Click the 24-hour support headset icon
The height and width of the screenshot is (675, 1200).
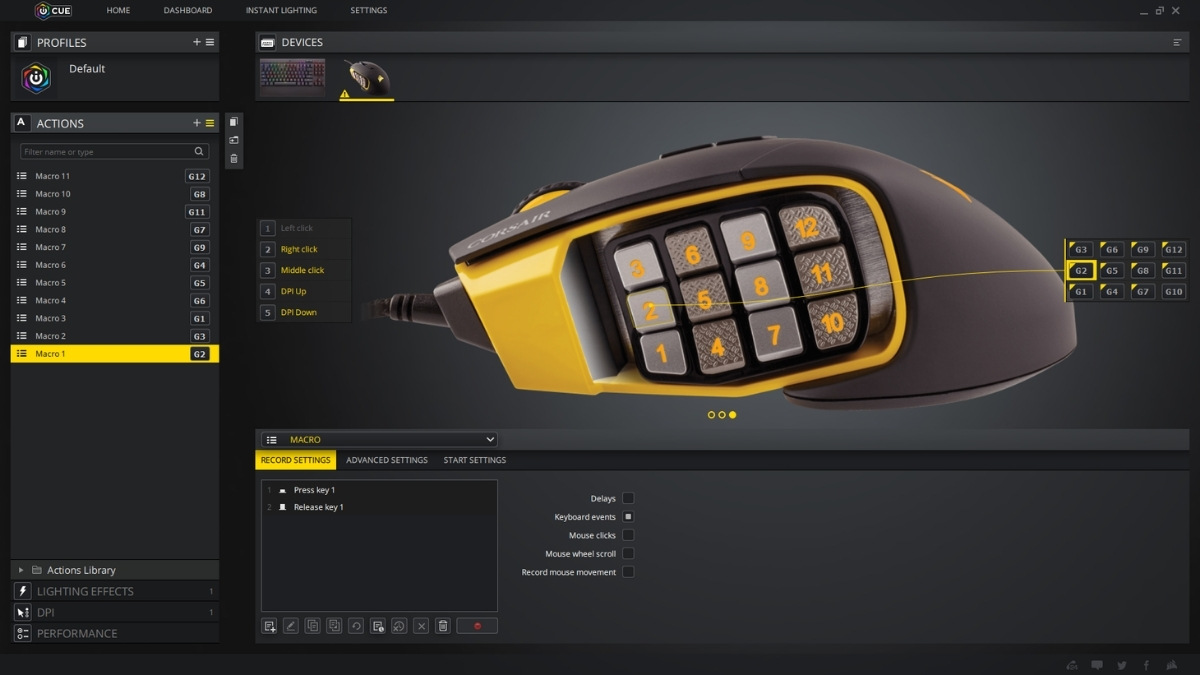point(1072,665)
